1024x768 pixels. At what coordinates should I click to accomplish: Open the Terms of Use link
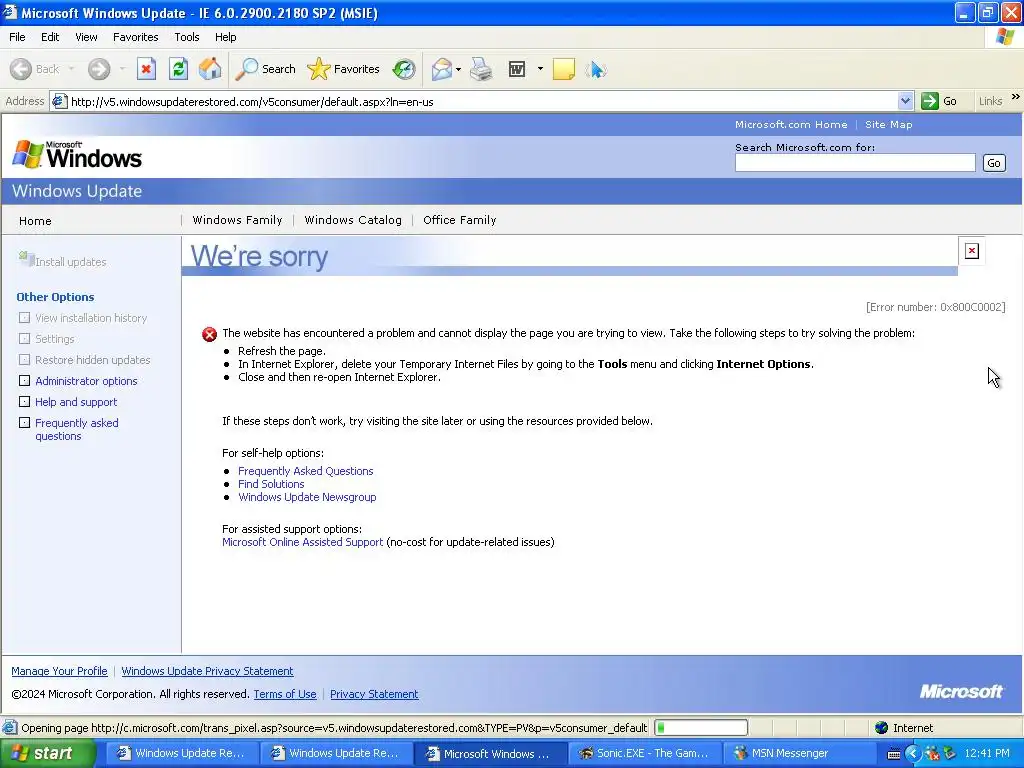[x=285, y=694]
